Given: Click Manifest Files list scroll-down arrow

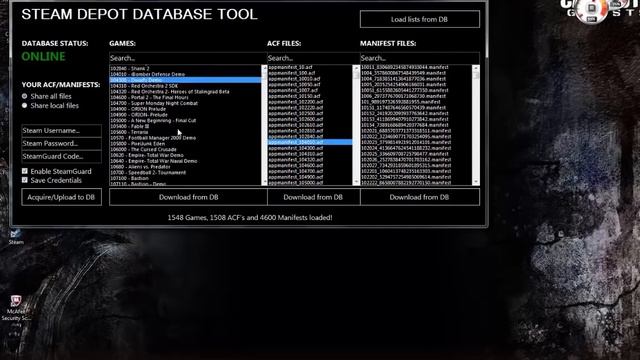Looking at the screenshot, I should tap(476, 182).
